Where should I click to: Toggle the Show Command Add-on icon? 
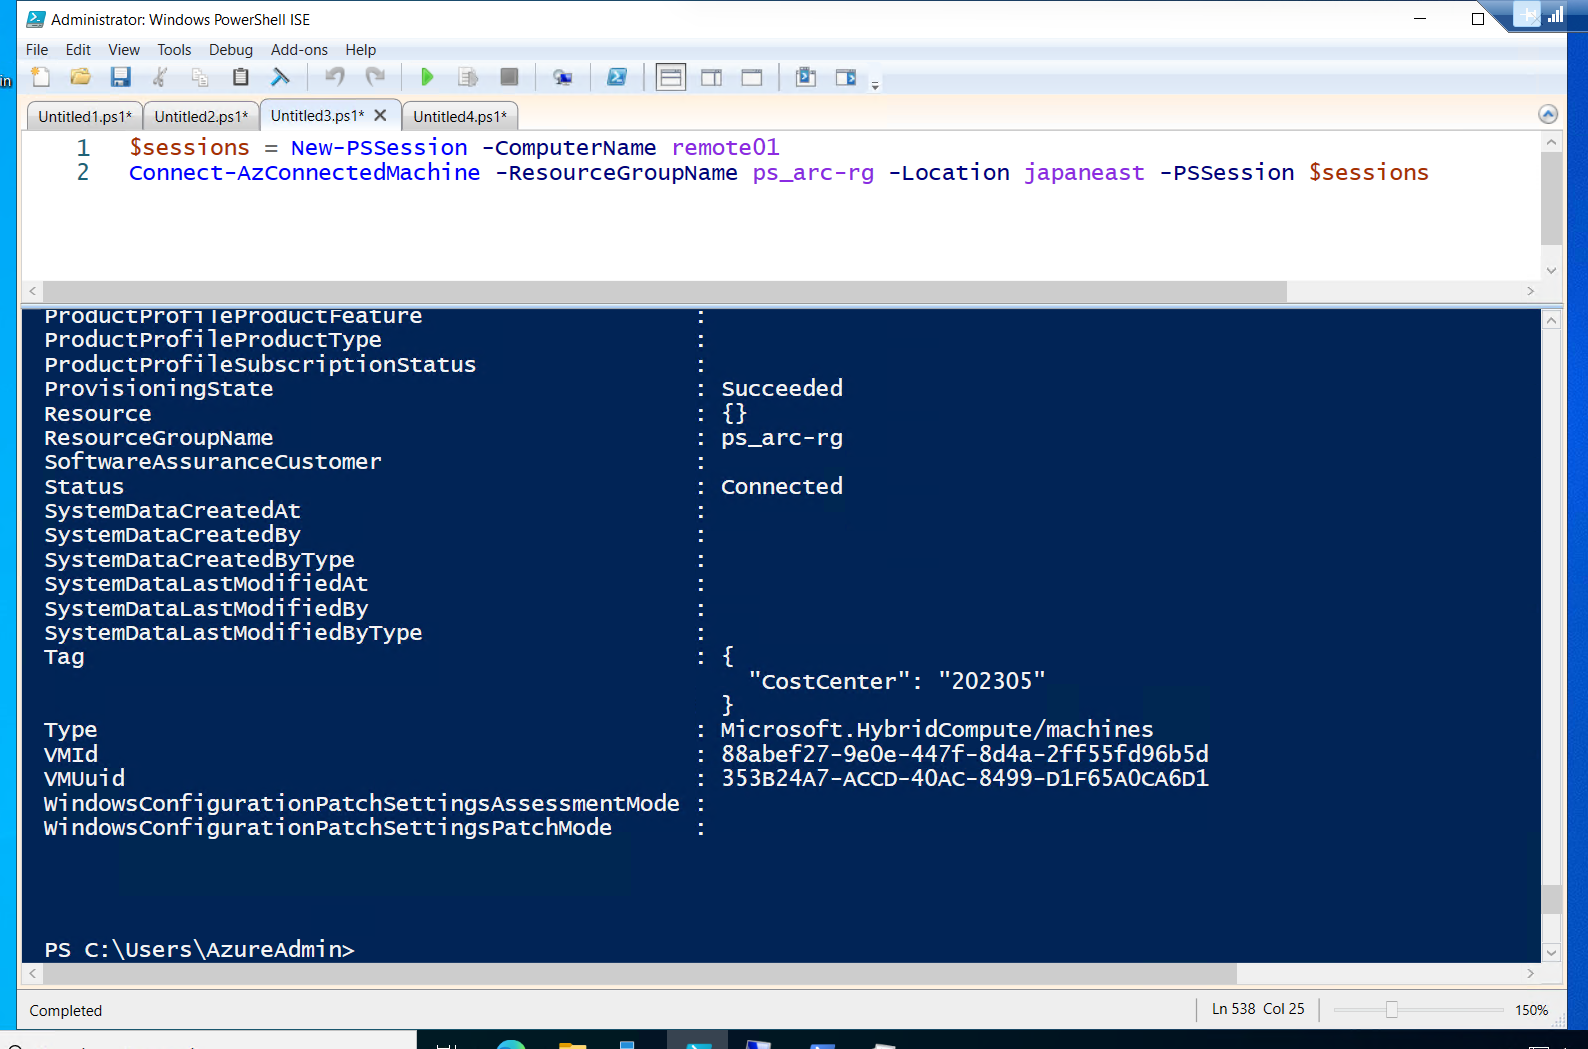846,77
